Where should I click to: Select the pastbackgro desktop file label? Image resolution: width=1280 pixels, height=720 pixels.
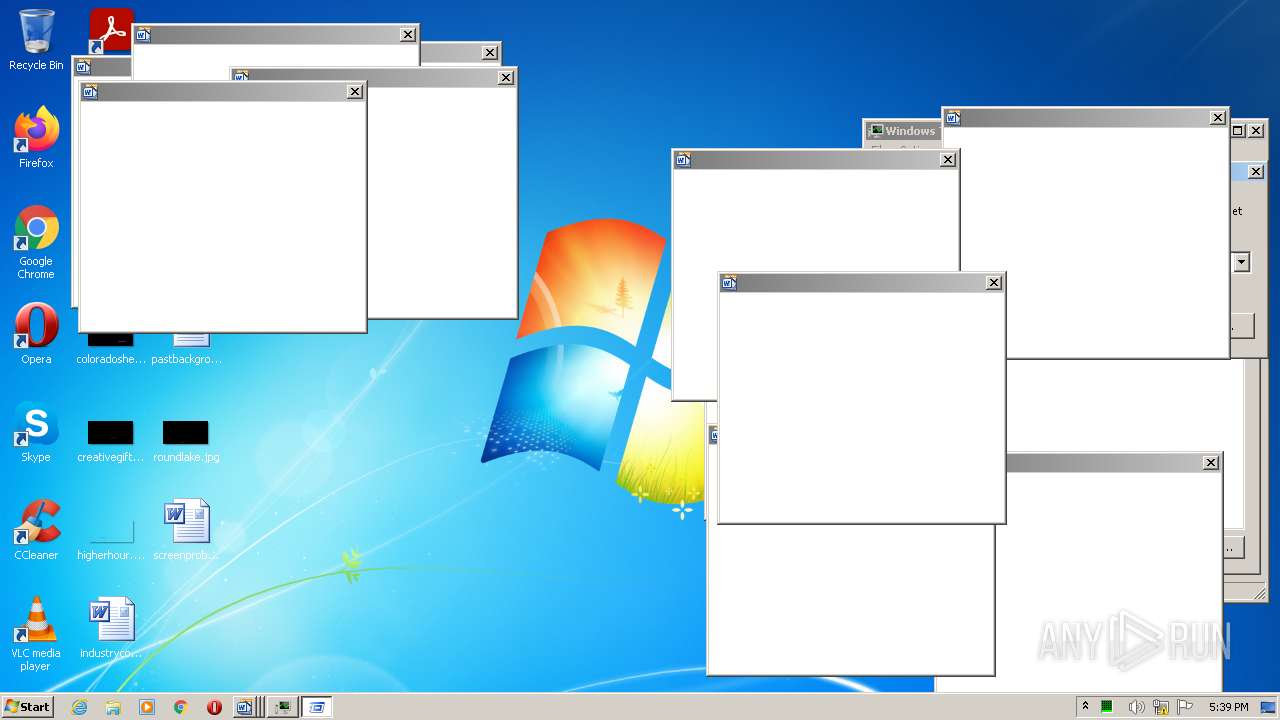(186, 359)
